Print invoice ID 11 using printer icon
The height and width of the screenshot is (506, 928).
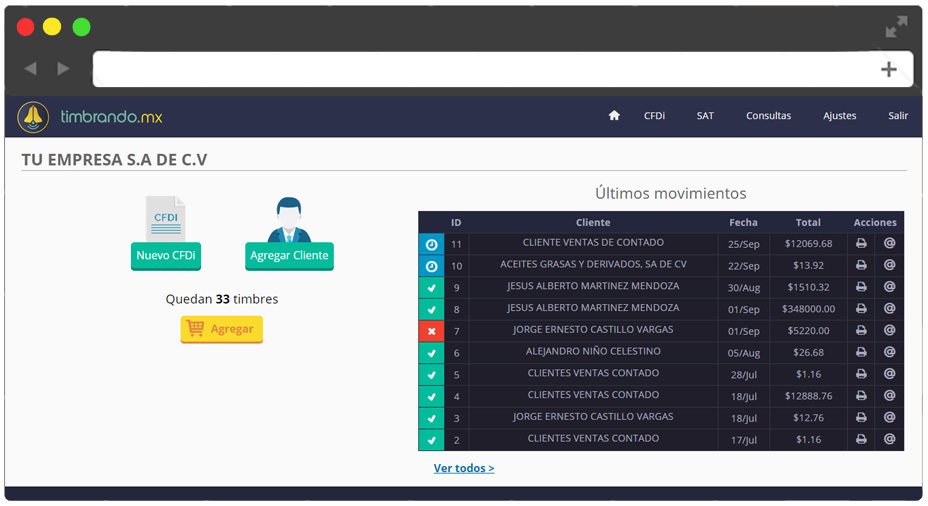point(861,244)
